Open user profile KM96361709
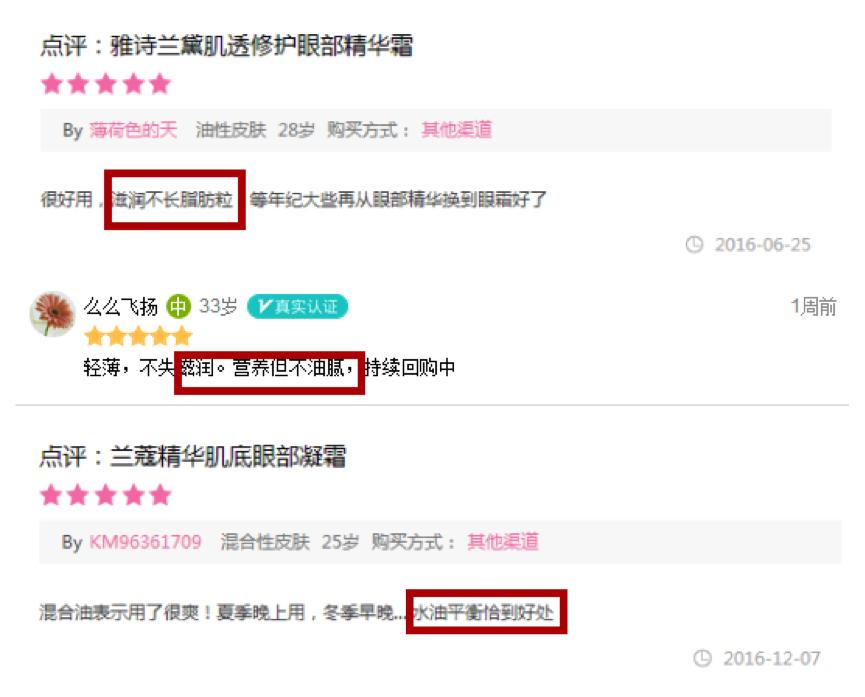The width and height of the screenshot is (865, 697). click(x=145, y=542)
